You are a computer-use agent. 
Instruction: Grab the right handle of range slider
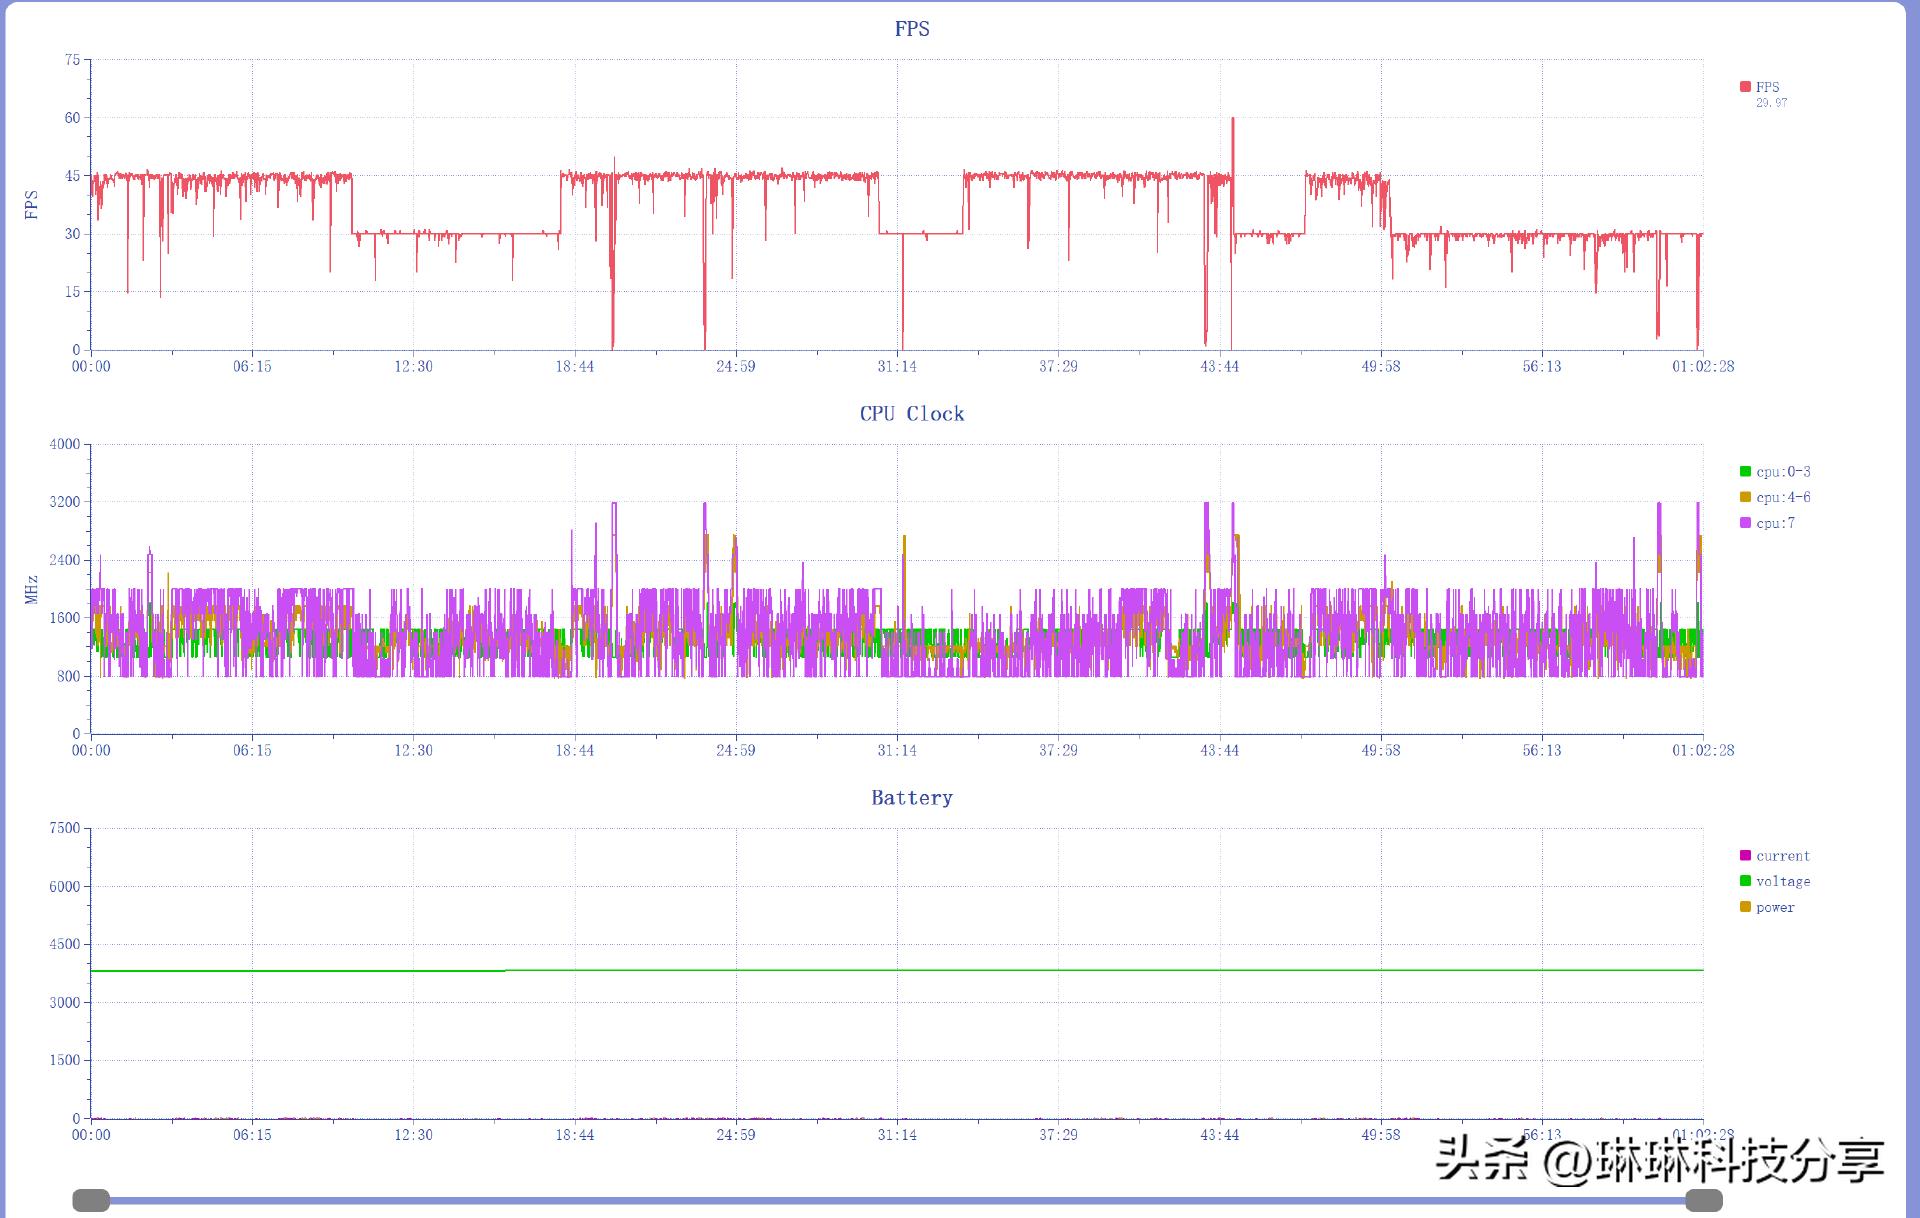pyautogui.click(x=1704, y=1200)
